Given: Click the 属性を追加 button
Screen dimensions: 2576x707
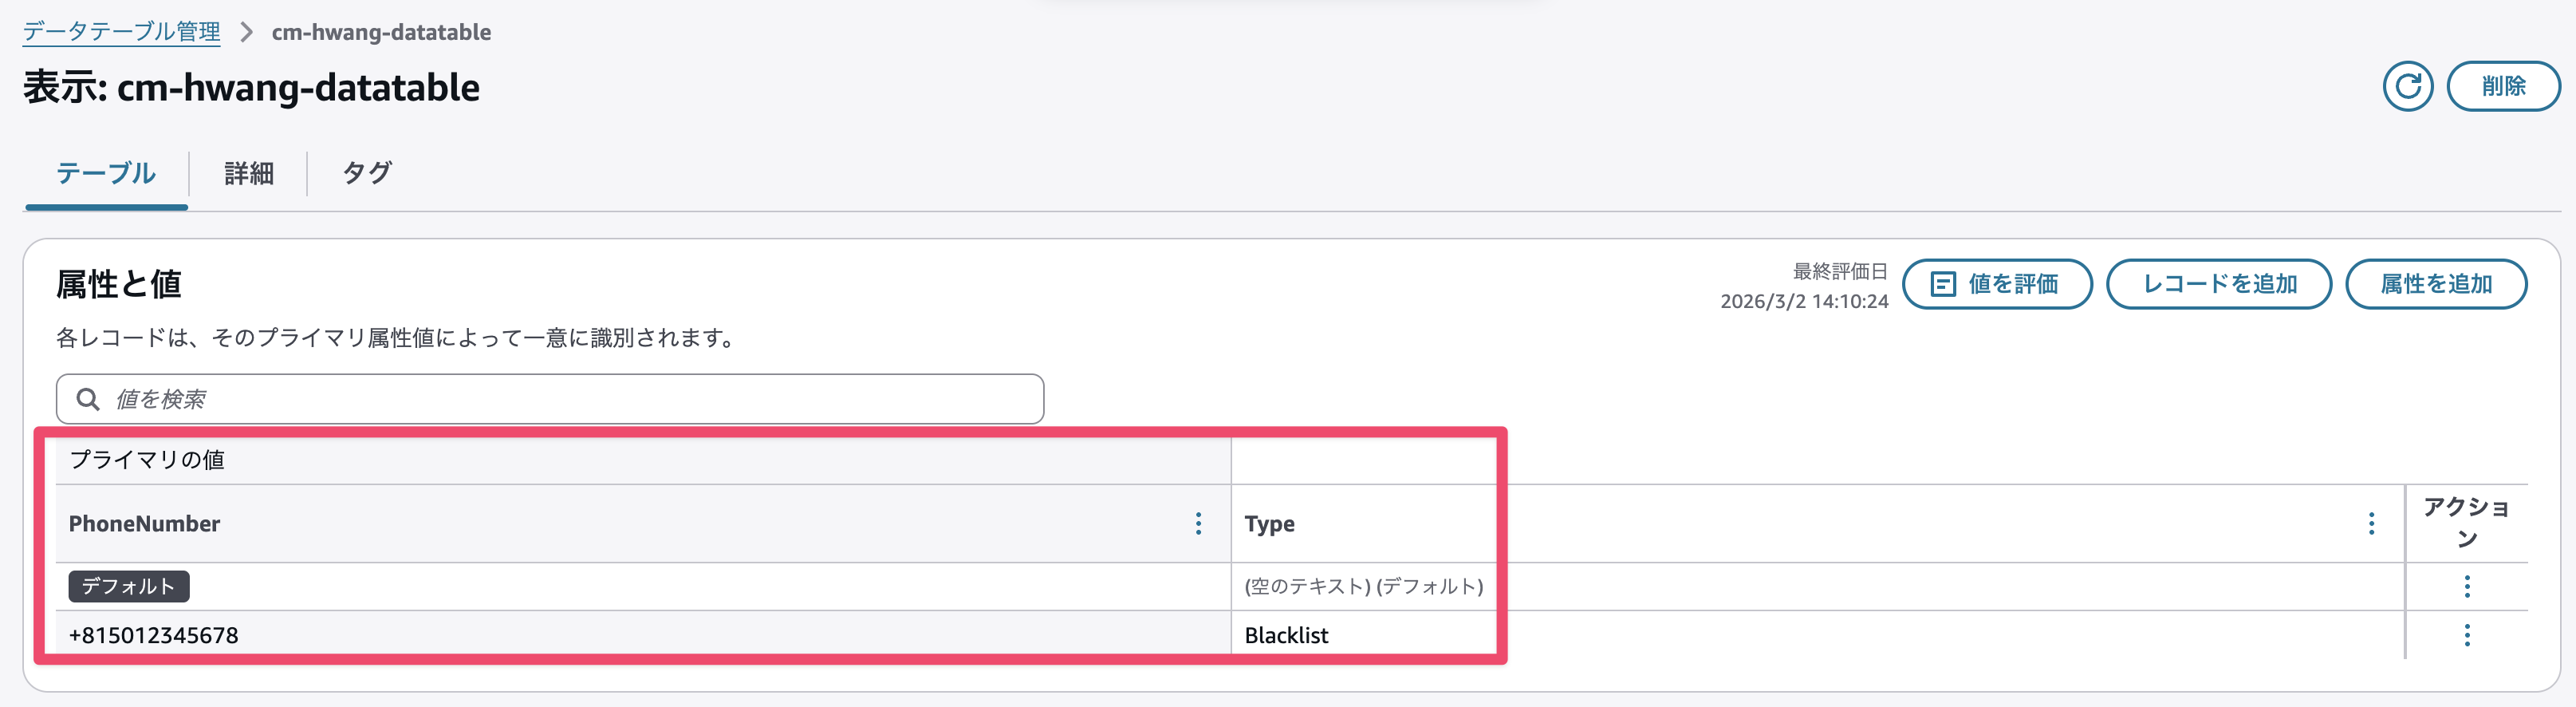Looking at the screenshot, I should [2436, 284].
